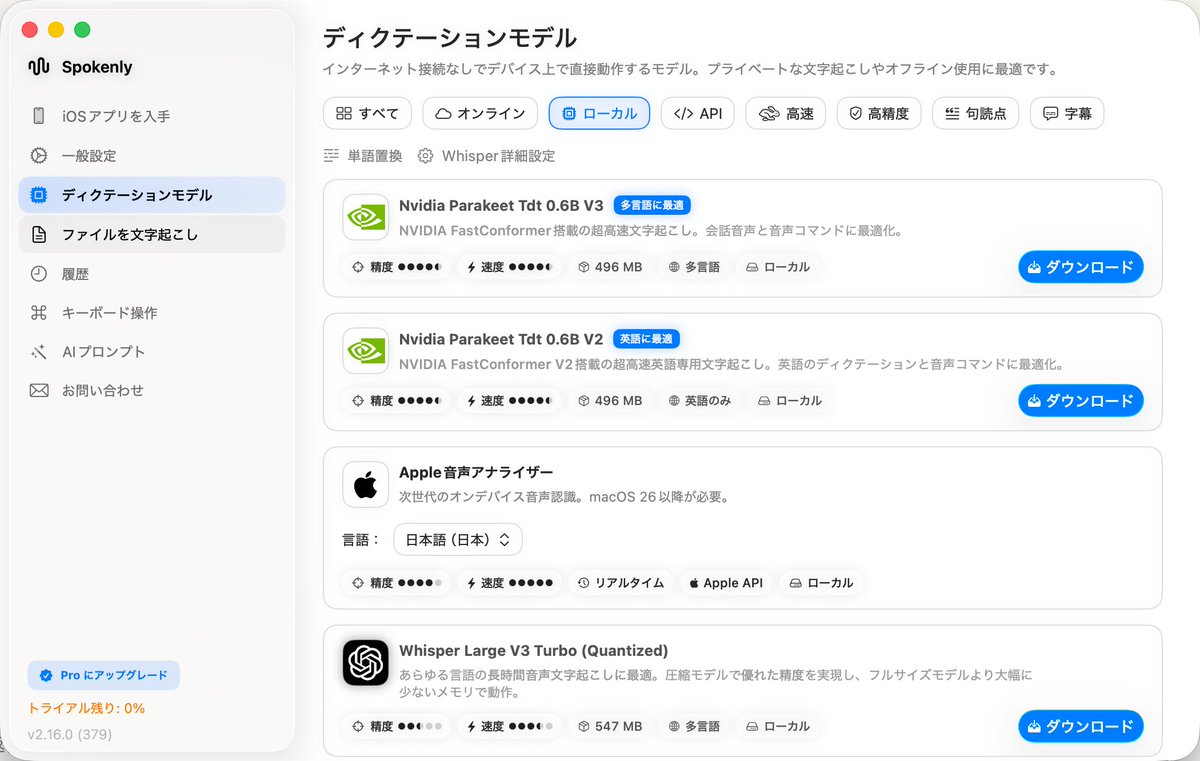Image resolution: width=1200 pixels, height=761 pixels.
Task: Click the Apple音声アナライザー 精度 rating tag
Action: coord(397,583)
